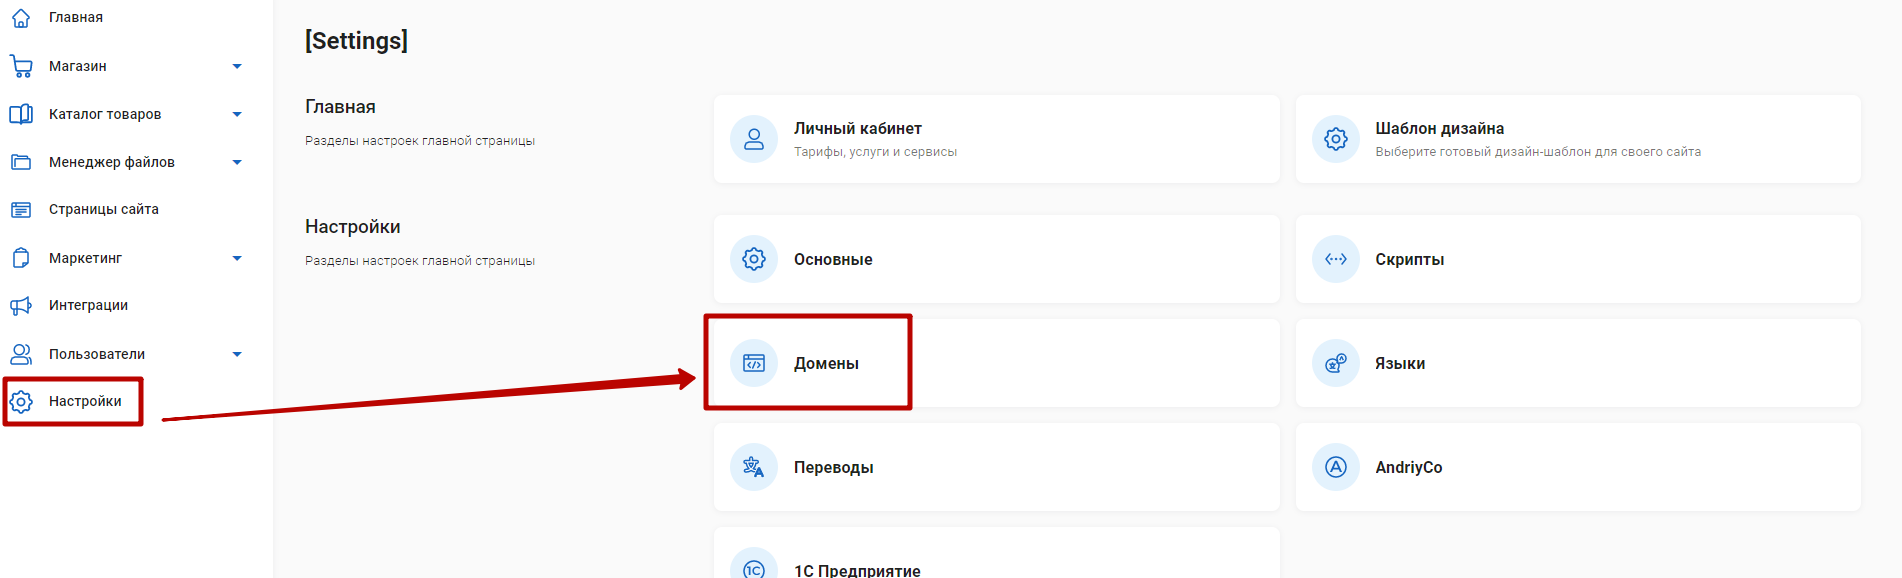Expand the Маркетинг submenu arrow
1902x578 pixels.
pos(237,258)
